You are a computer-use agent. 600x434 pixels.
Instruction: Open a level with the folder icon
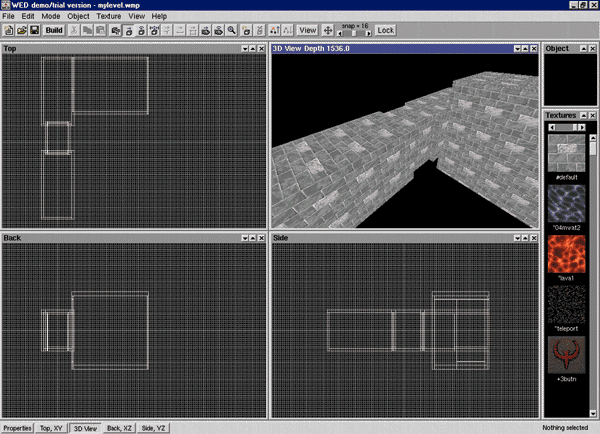[x=21, y=31]
